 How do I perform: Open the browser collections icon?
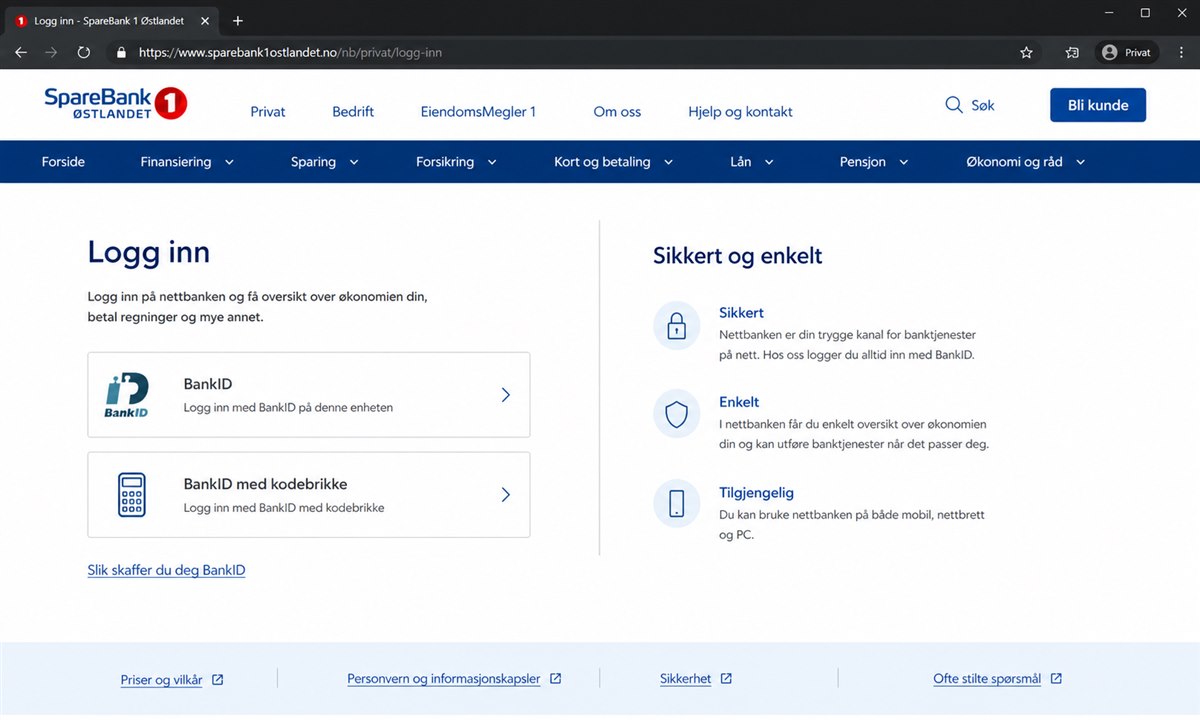[x=1072, y=53]
